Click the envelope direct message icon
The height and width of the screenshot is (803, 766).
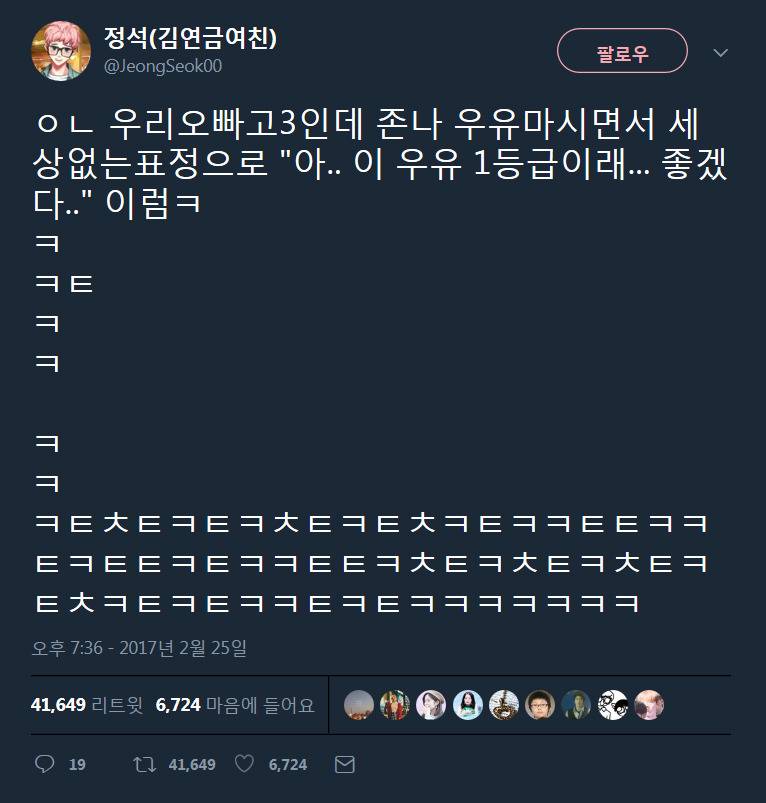[x=345, y=765]
